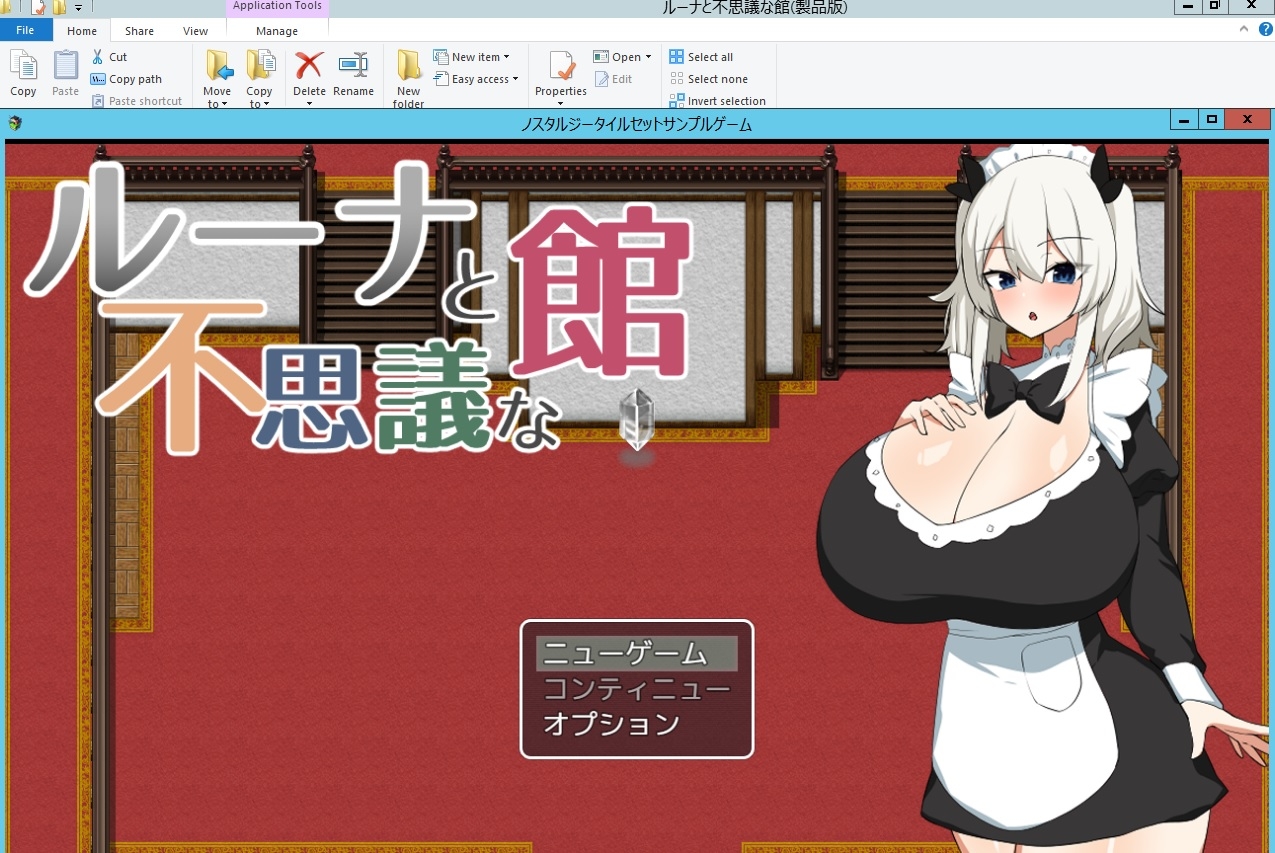Open the dropdown arrow beside Open

click(648, 57)
